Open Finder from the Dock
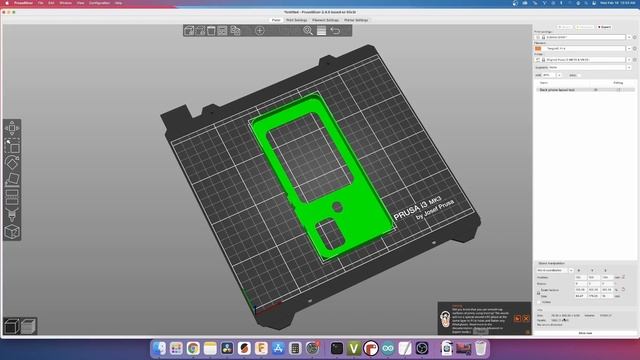This screenshot has width=640, height=360. point(159,348)
